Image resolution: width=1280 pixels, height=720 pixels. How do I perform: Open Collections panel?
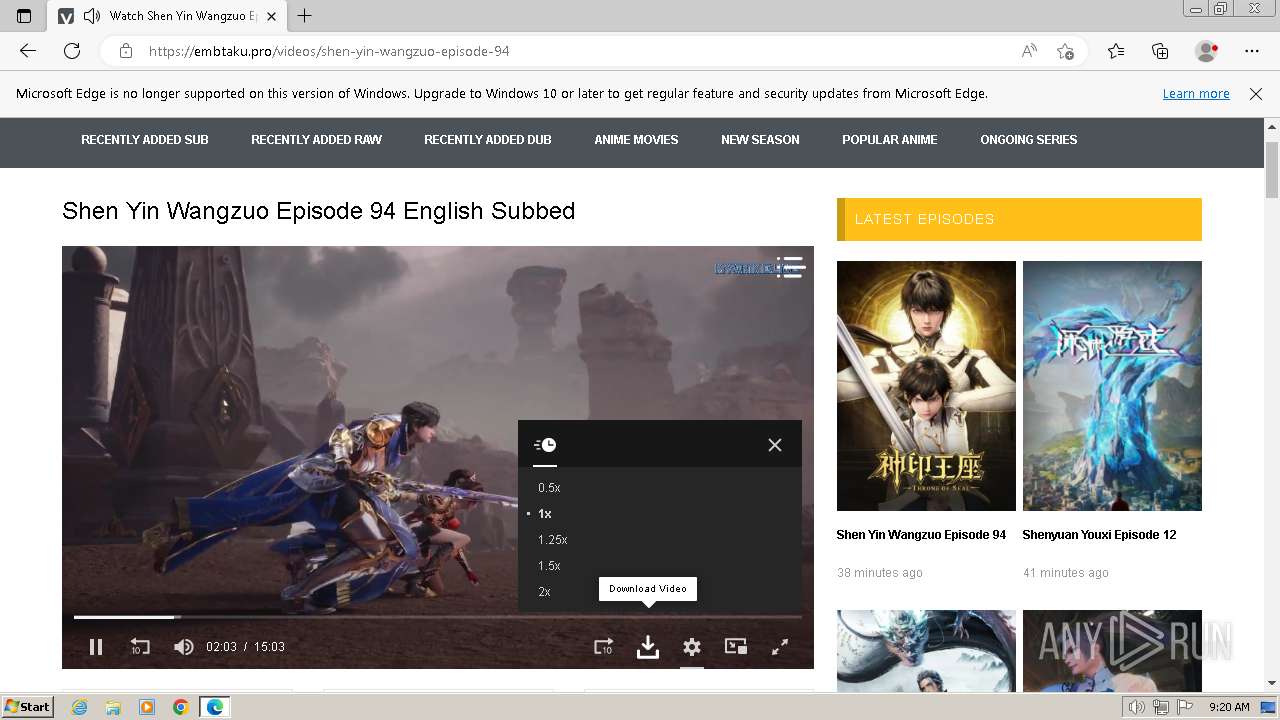(x=1161, y=51)
